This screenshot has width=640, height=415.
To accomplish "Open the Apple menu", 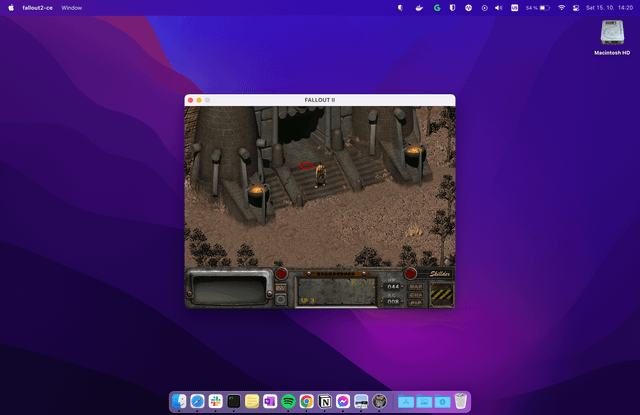I will tap(11, 8).
